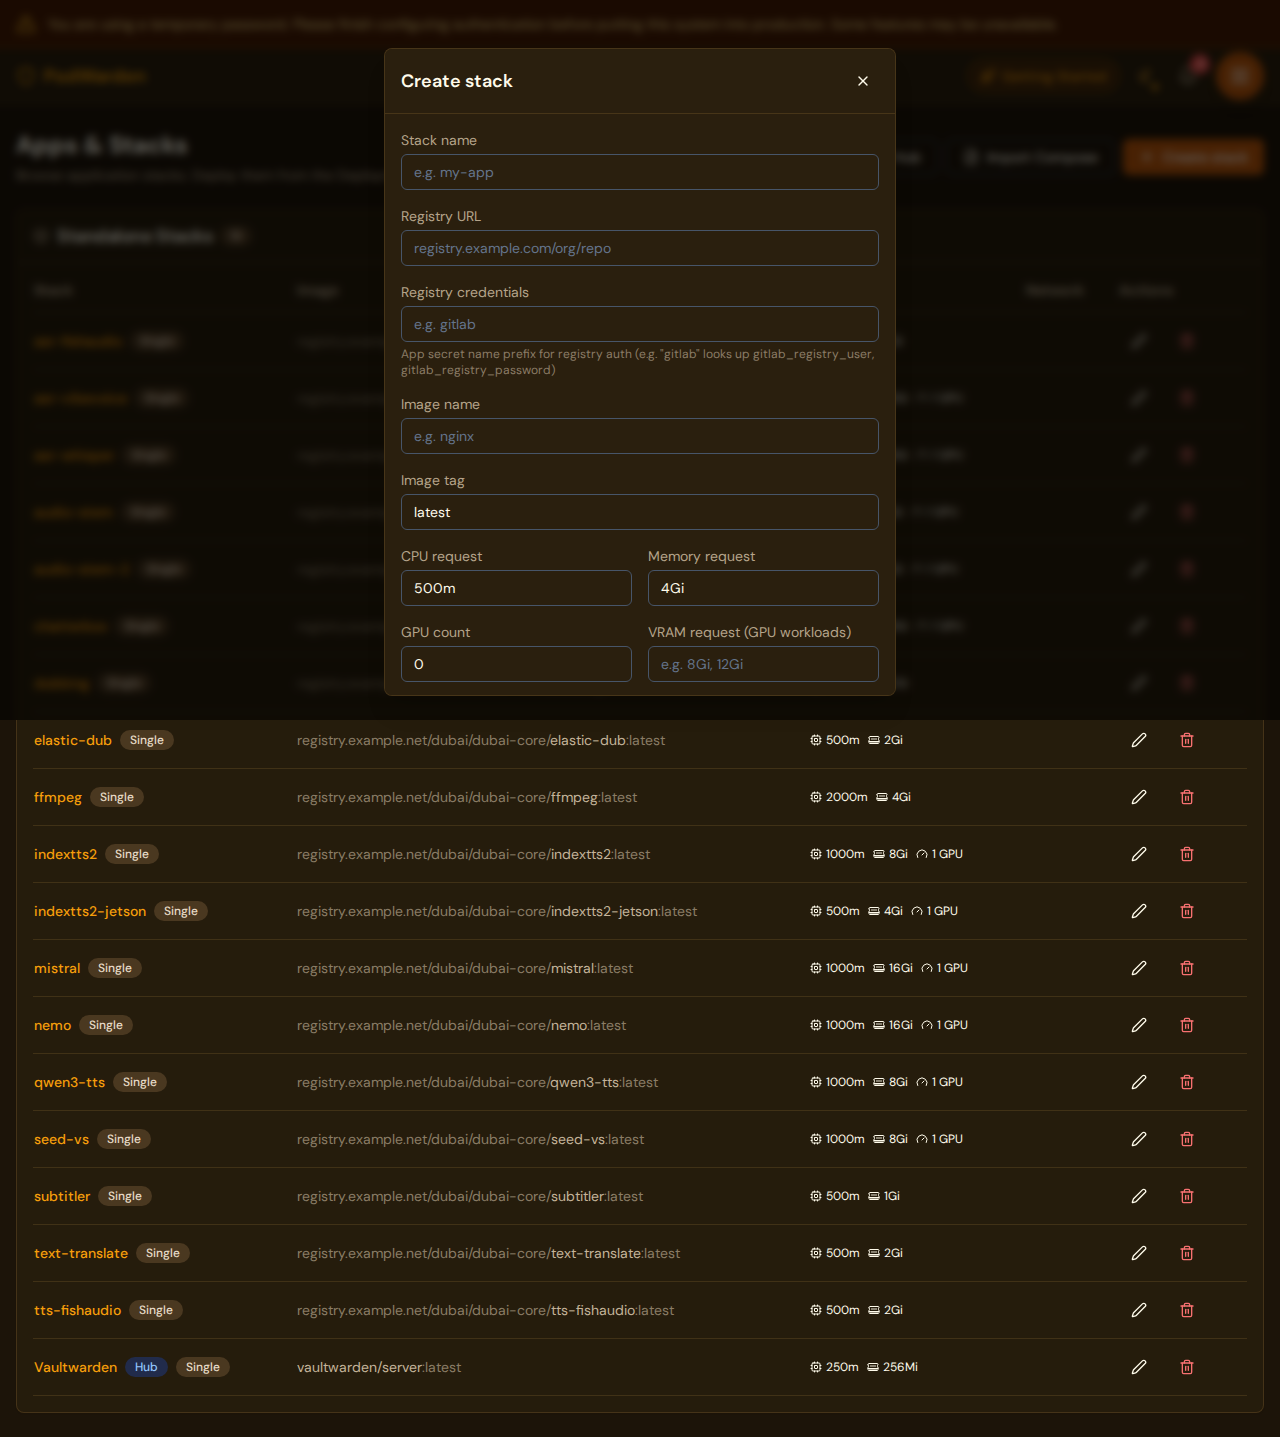Edit the seed-vs stack
Screen dimensions: 1280x1437
pyautogui.click(x=1139, y=1139)
